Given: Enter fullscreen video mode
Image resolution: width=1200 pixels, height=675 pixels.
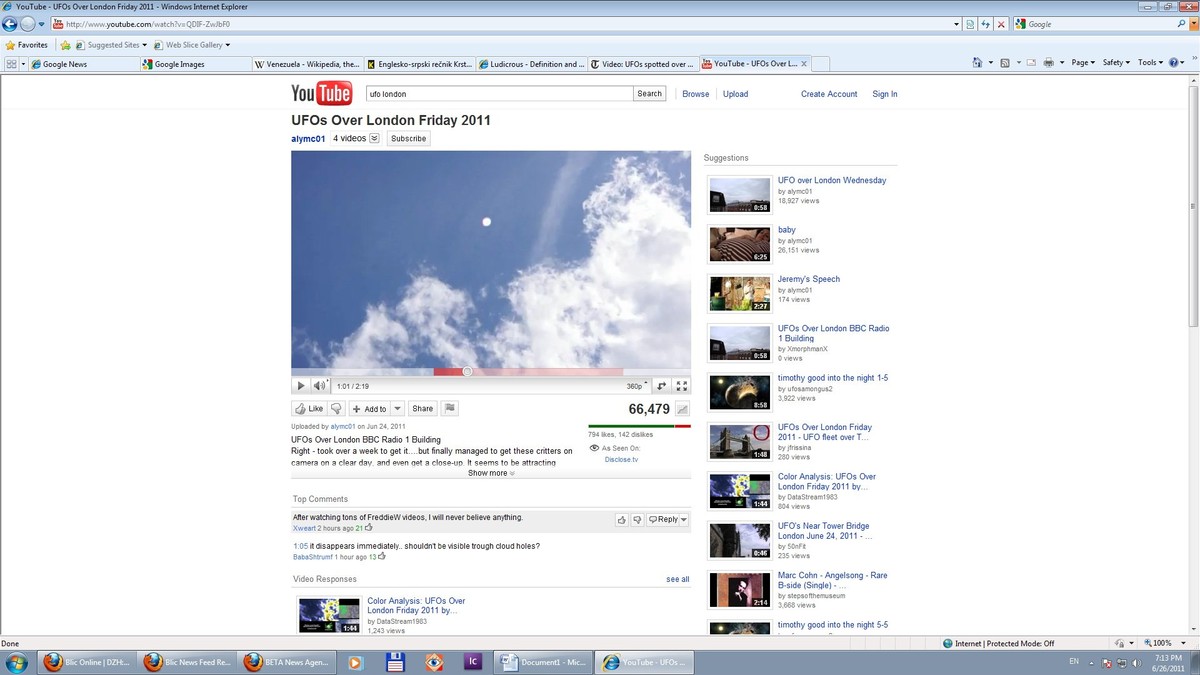Looking at the screenshot, I should tap(682, 385).
